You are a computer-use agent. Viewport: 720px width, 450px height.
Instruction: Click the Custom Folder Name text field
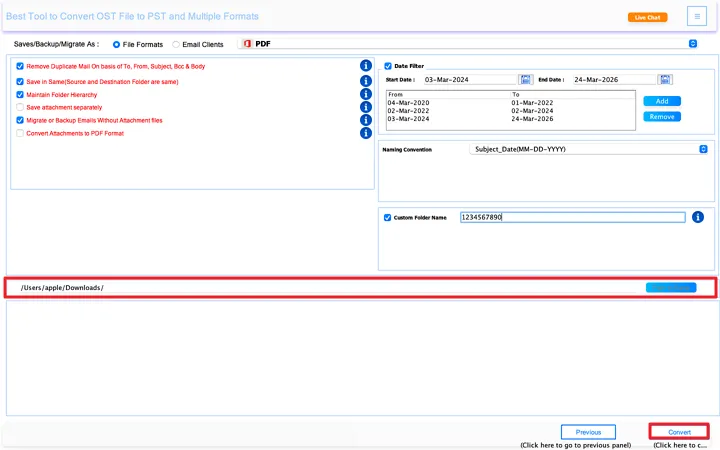(572, 217)
